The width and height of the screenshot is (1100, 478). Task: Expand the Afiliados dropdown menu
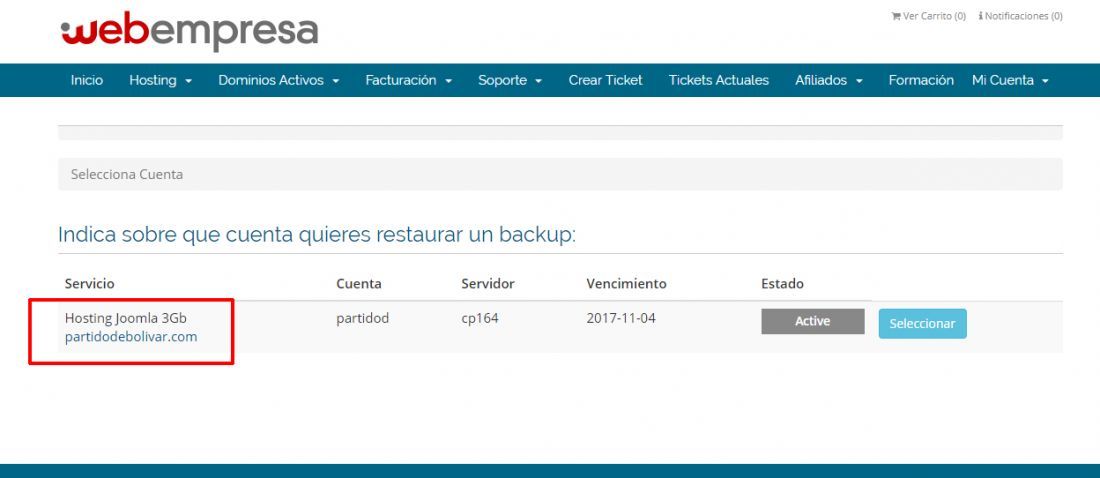click(829, 80)
